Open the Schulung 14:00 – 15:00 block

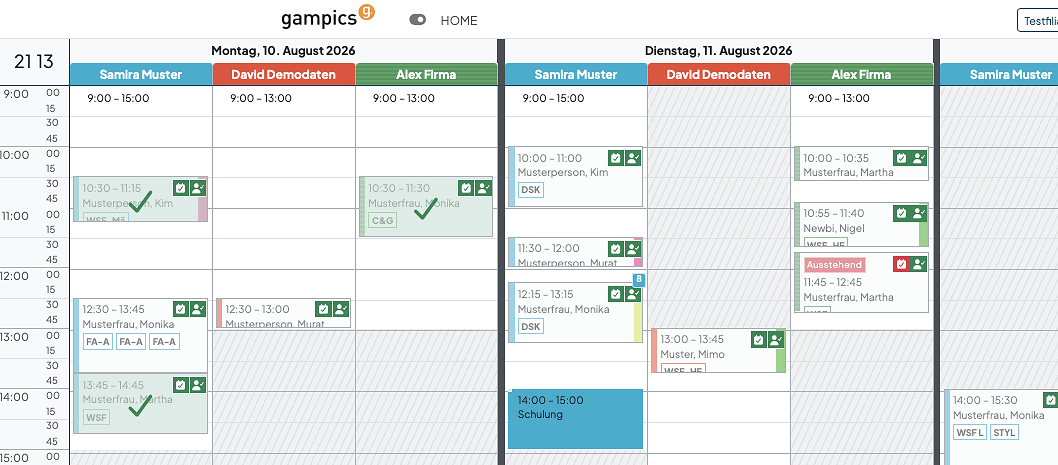[575, 418]
